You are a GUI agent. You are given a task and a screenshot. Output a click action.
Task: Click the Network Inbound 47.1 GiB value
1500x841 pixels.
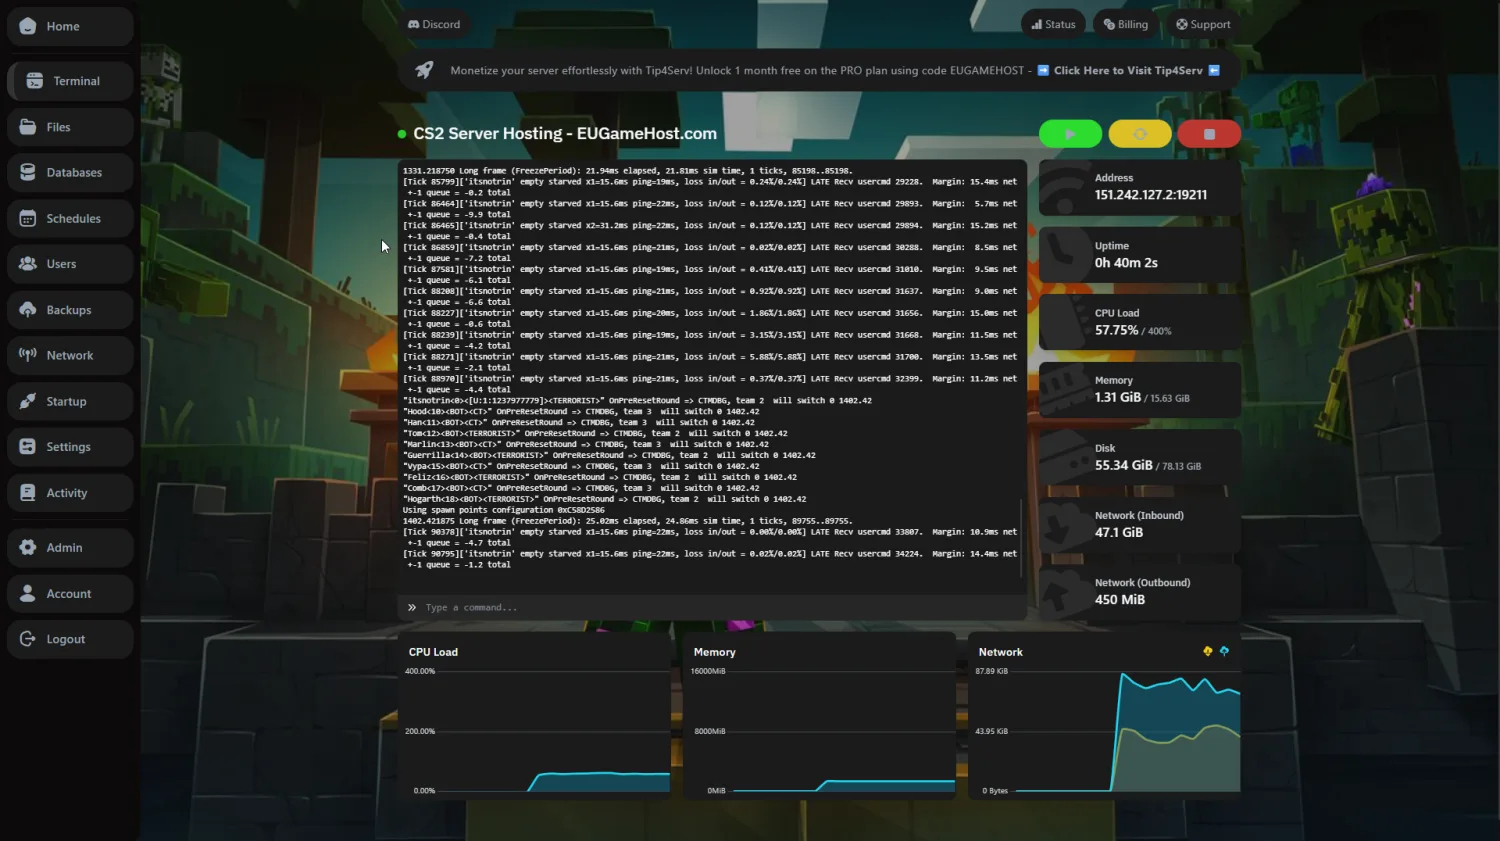coord(1118,532)
